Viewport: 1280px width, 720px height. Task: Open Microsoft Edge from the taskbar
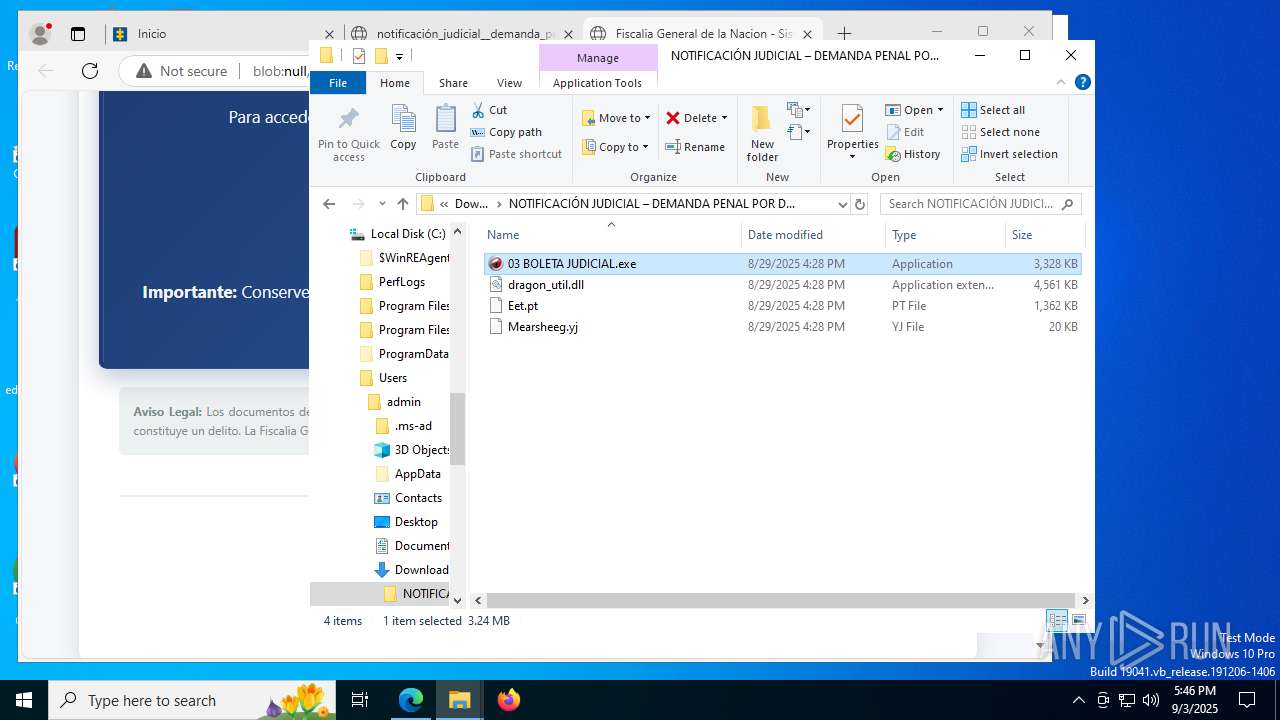[411, 700]
